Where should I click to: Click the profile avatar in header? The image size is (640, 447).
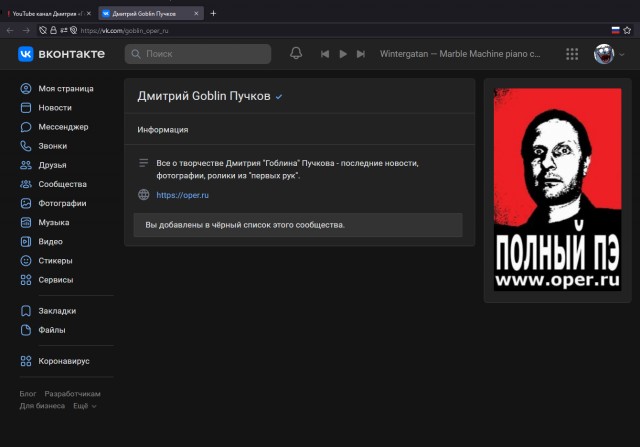tap(604, 54)
